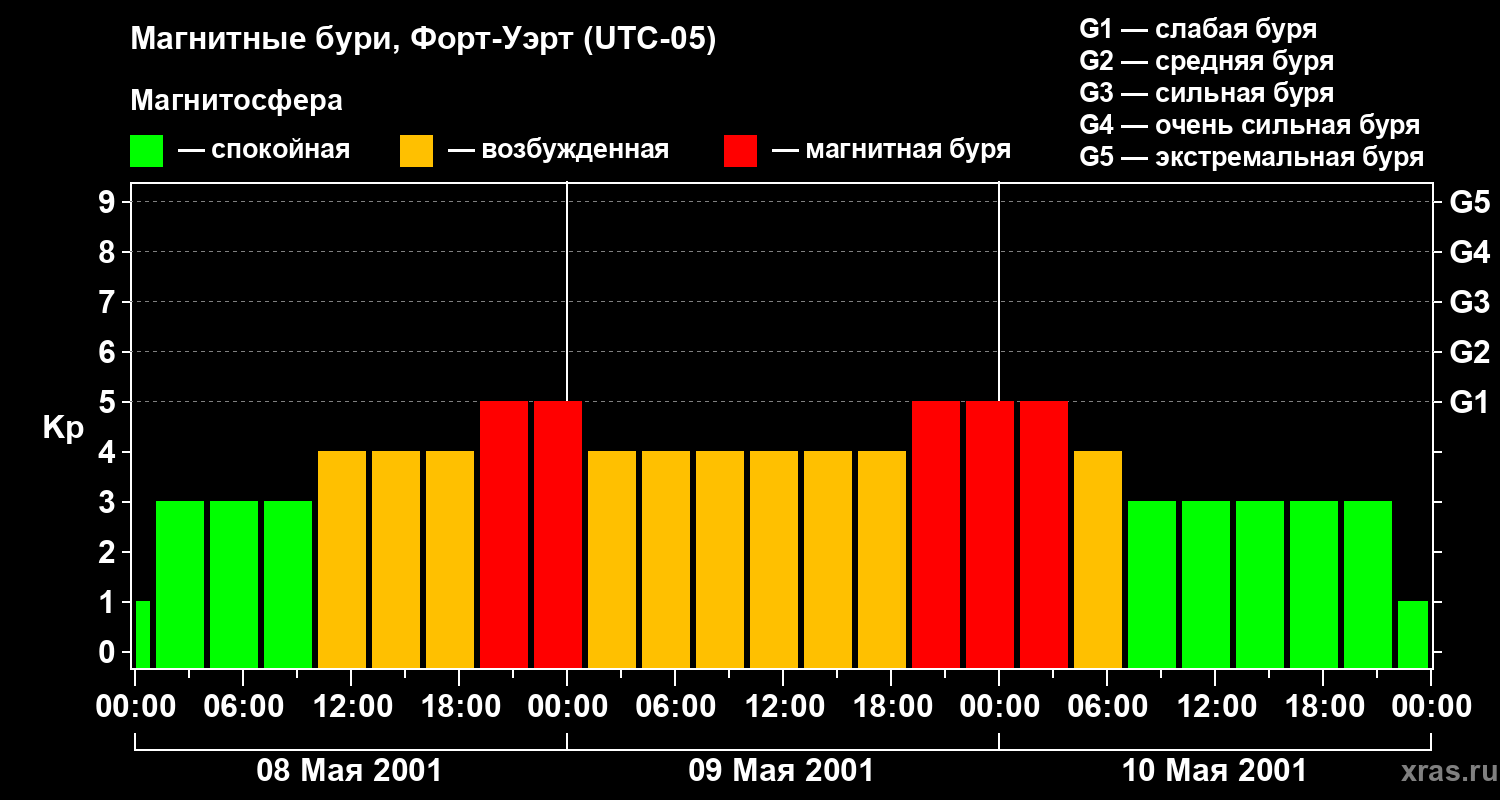Pick the green bar for 16:00–19:00 on 10 Мая
1500x800 pixels.
pyautogui.click(x=1314, y=585)
